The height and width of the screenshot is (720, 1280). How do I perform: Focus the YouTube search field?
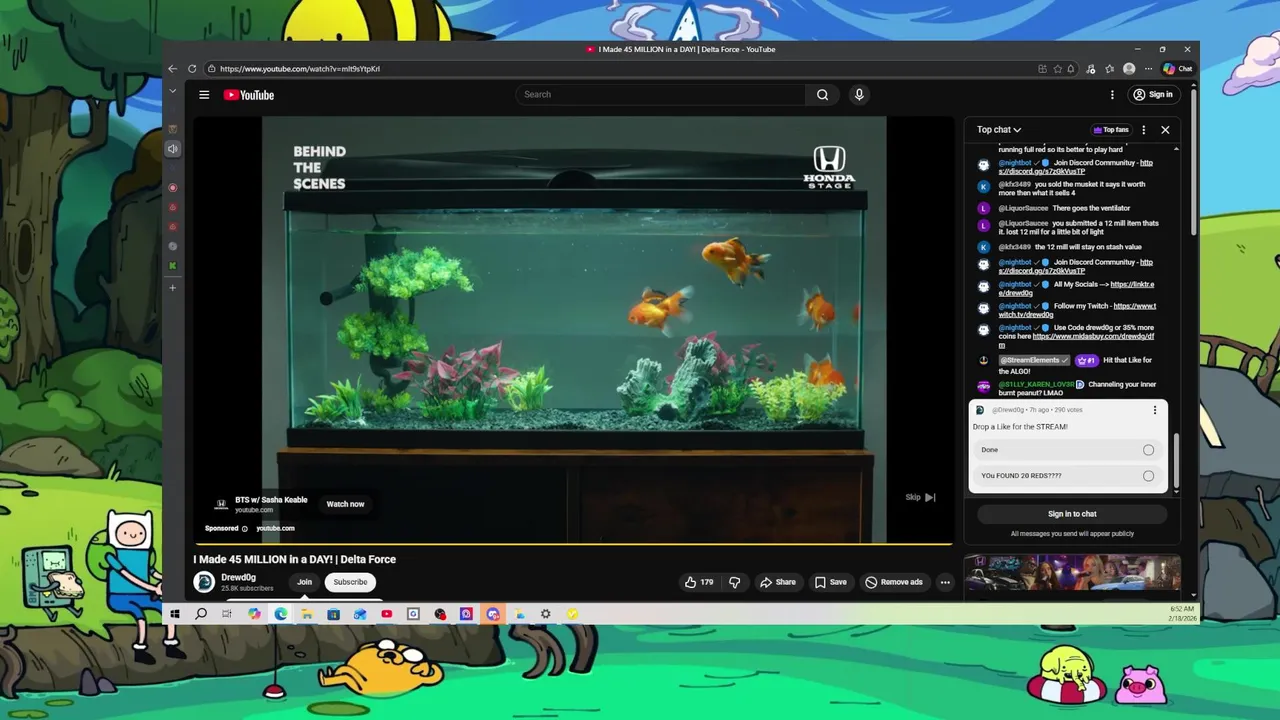coord(661,95)
